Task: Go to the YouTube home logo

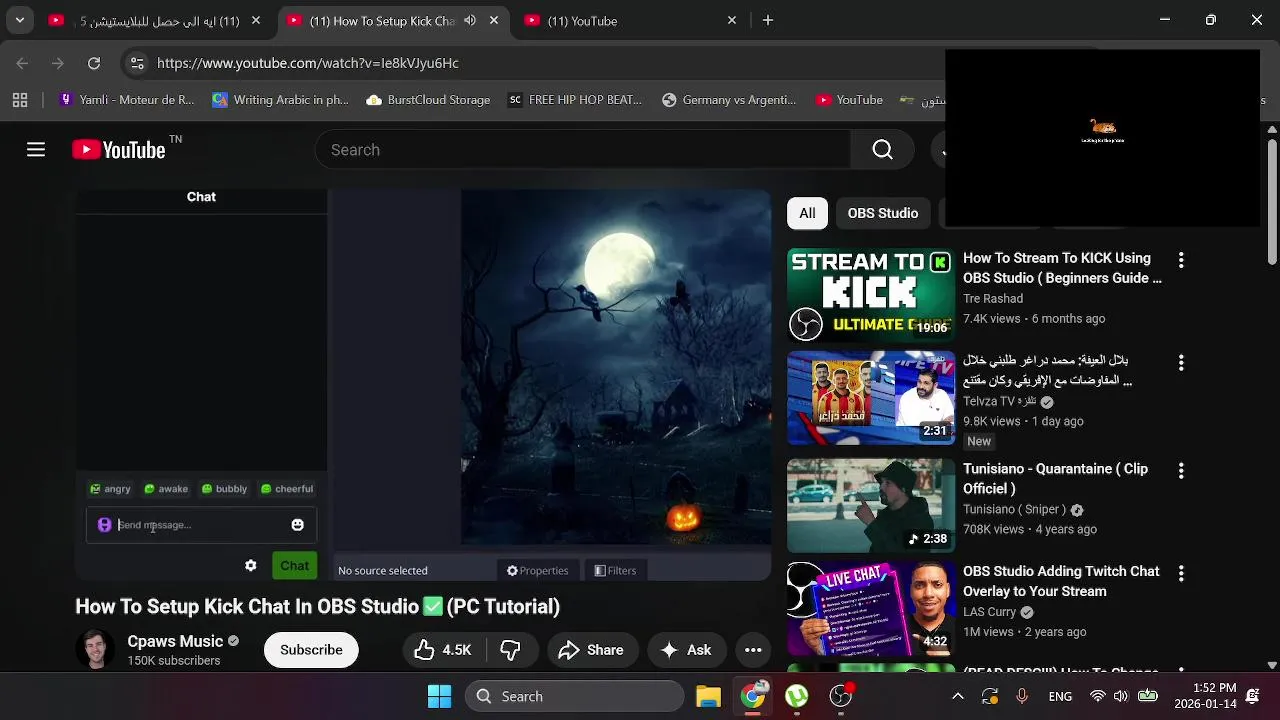Action: point(119,150)
